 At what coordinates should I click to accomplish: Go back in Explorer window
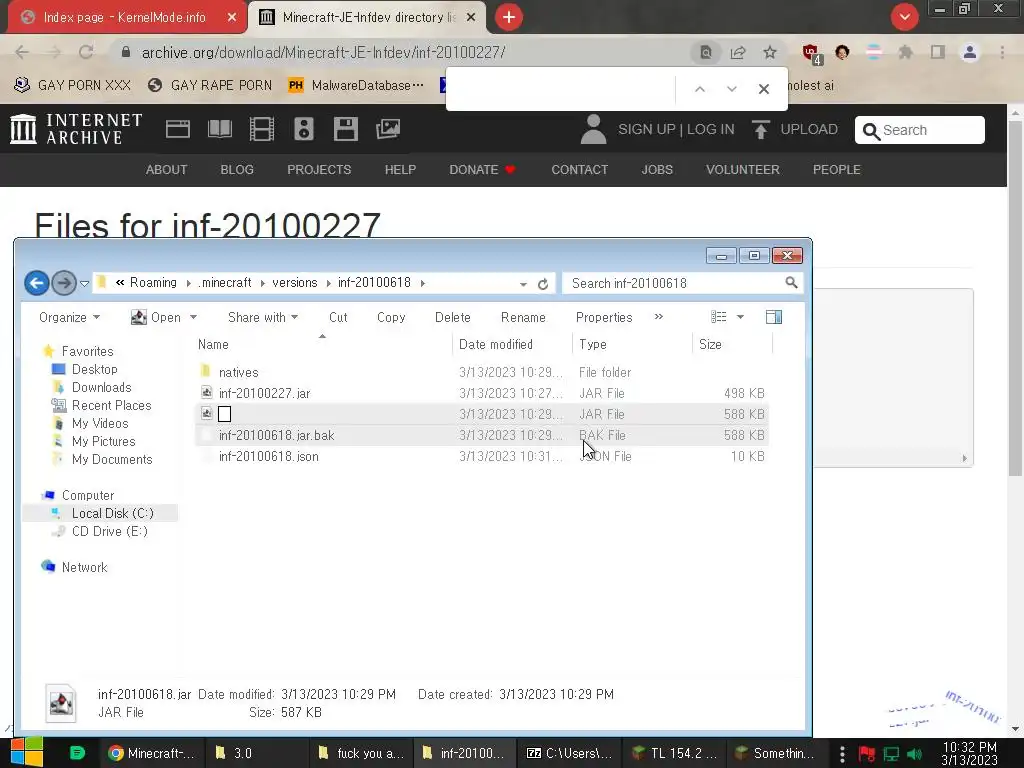point(37,283)
